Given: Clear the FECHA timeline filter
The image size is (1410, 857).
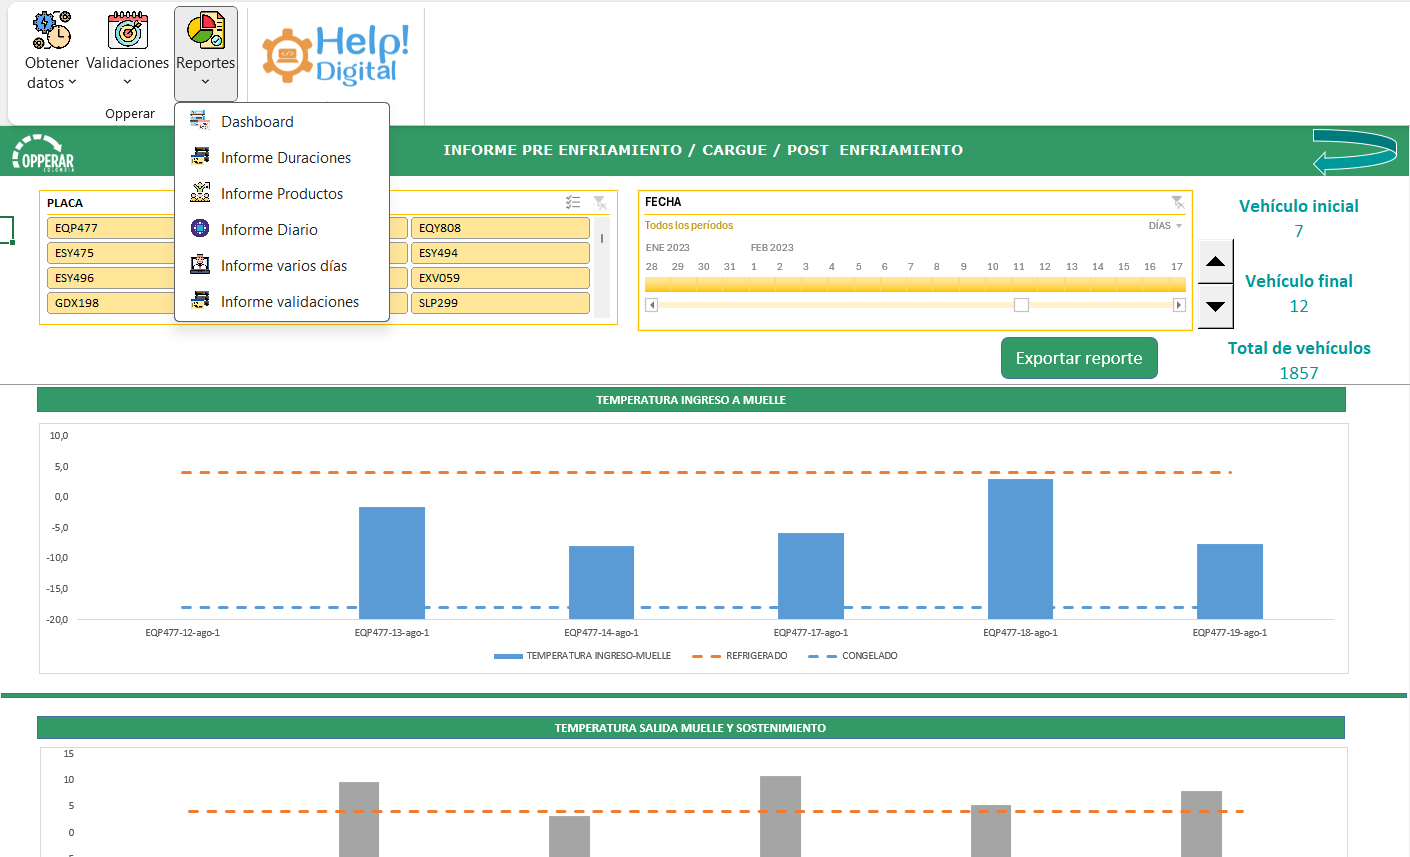Looking at the screenshot, I should [x=1178, y=202].
